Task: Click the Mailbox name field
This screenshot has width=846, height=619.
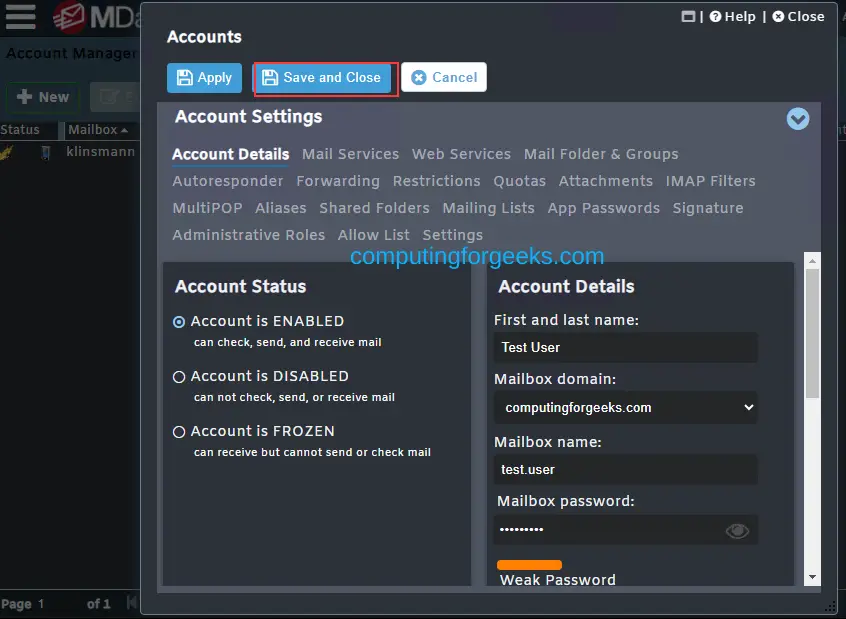Action: pos(625,470)
